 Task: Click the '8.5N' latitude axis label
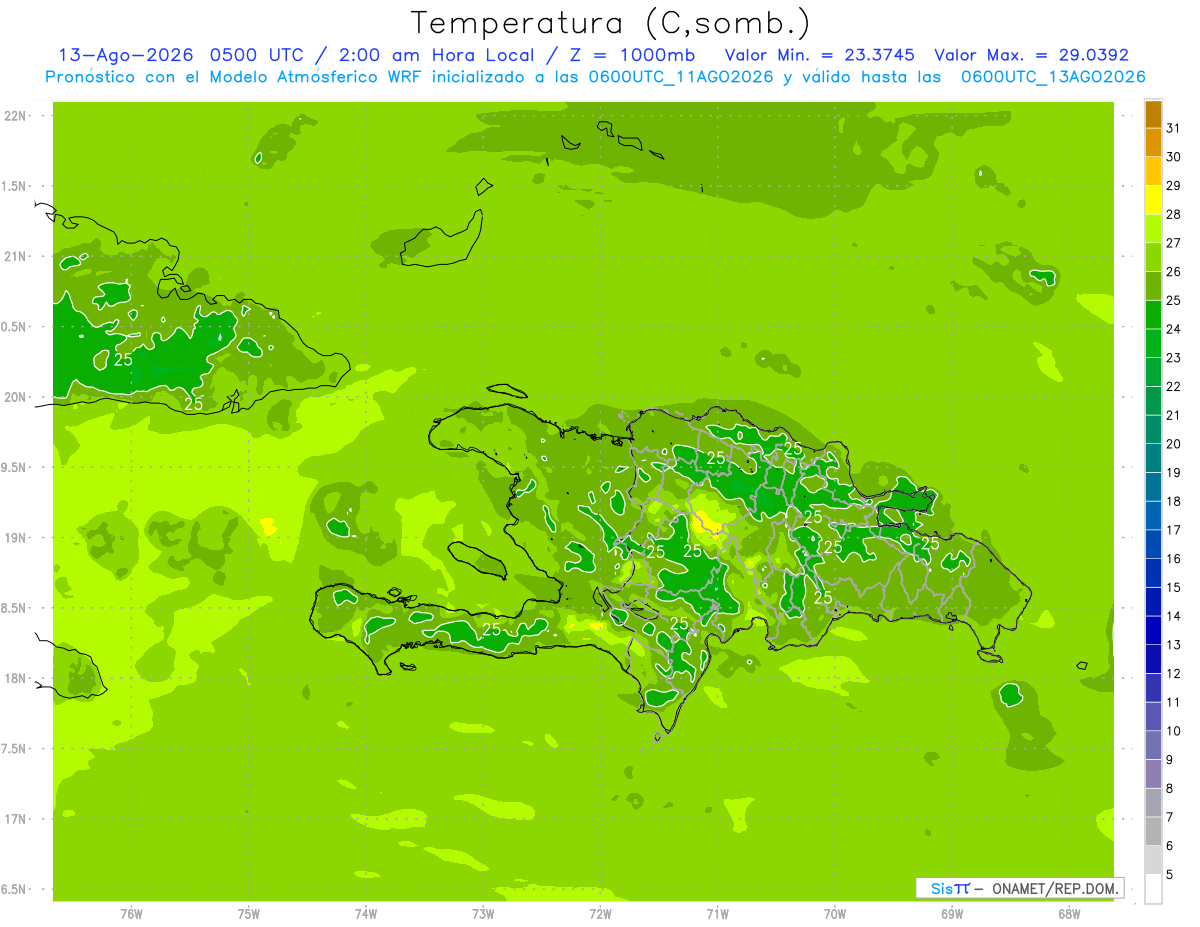[13, 608]
